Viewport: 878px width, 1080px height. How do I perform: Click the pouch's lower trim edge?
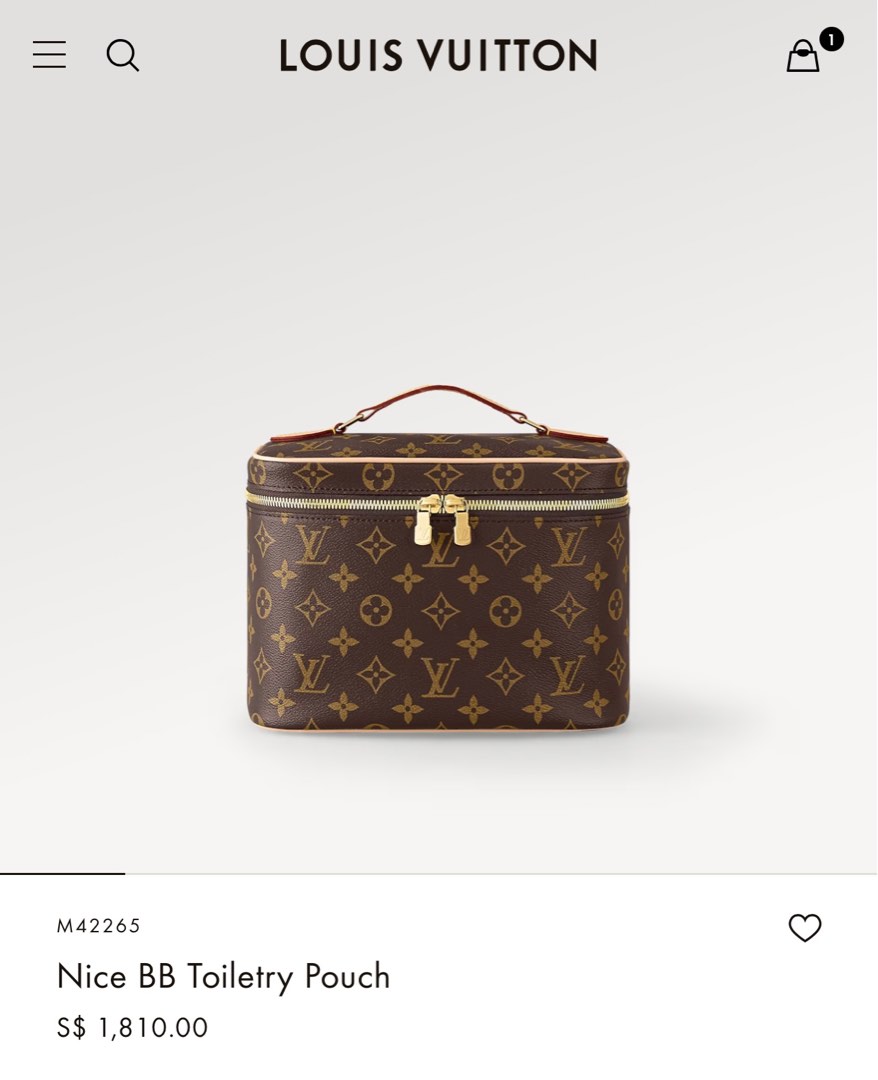[438, 728]
